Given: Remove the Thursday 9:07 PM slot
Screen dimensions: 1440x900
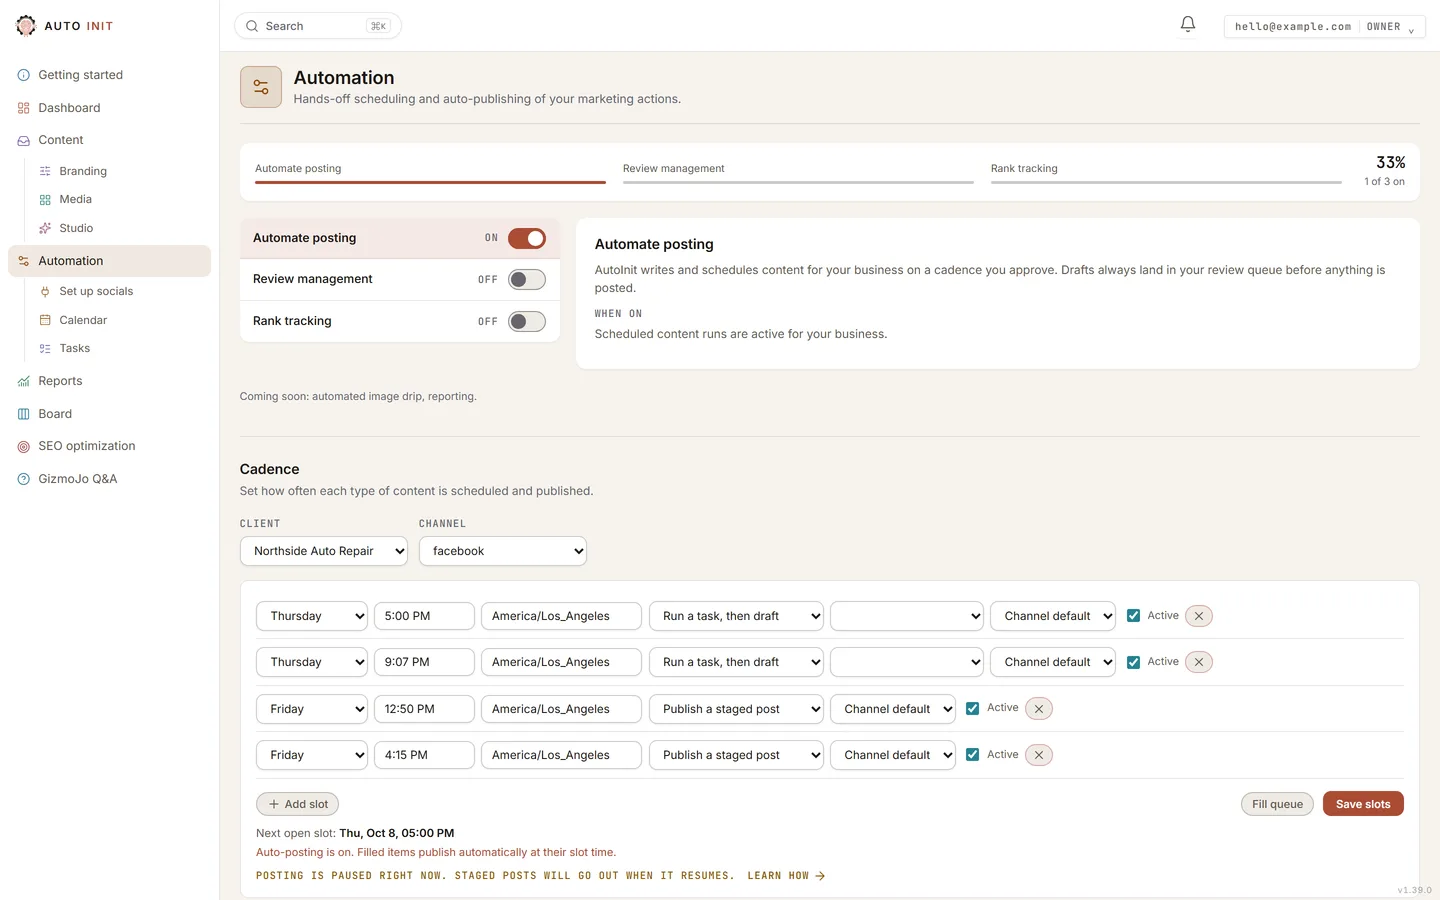Looking at the screenshot, I should pos(1199,662).
